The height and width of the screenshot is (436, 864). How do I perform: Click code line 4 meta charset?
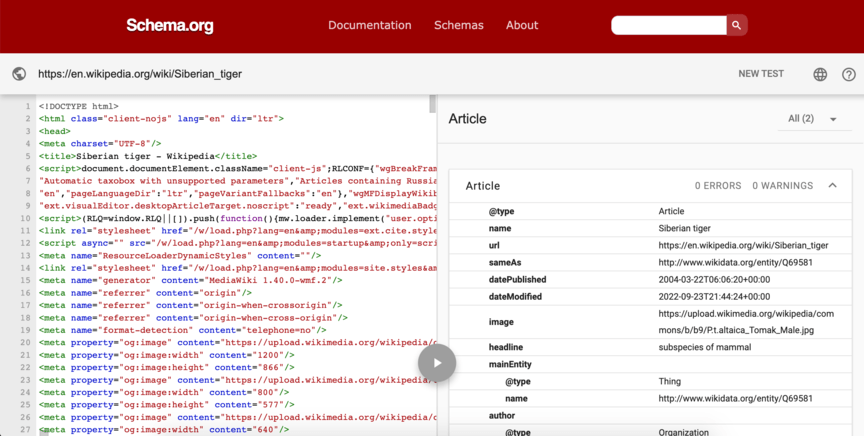100,144
